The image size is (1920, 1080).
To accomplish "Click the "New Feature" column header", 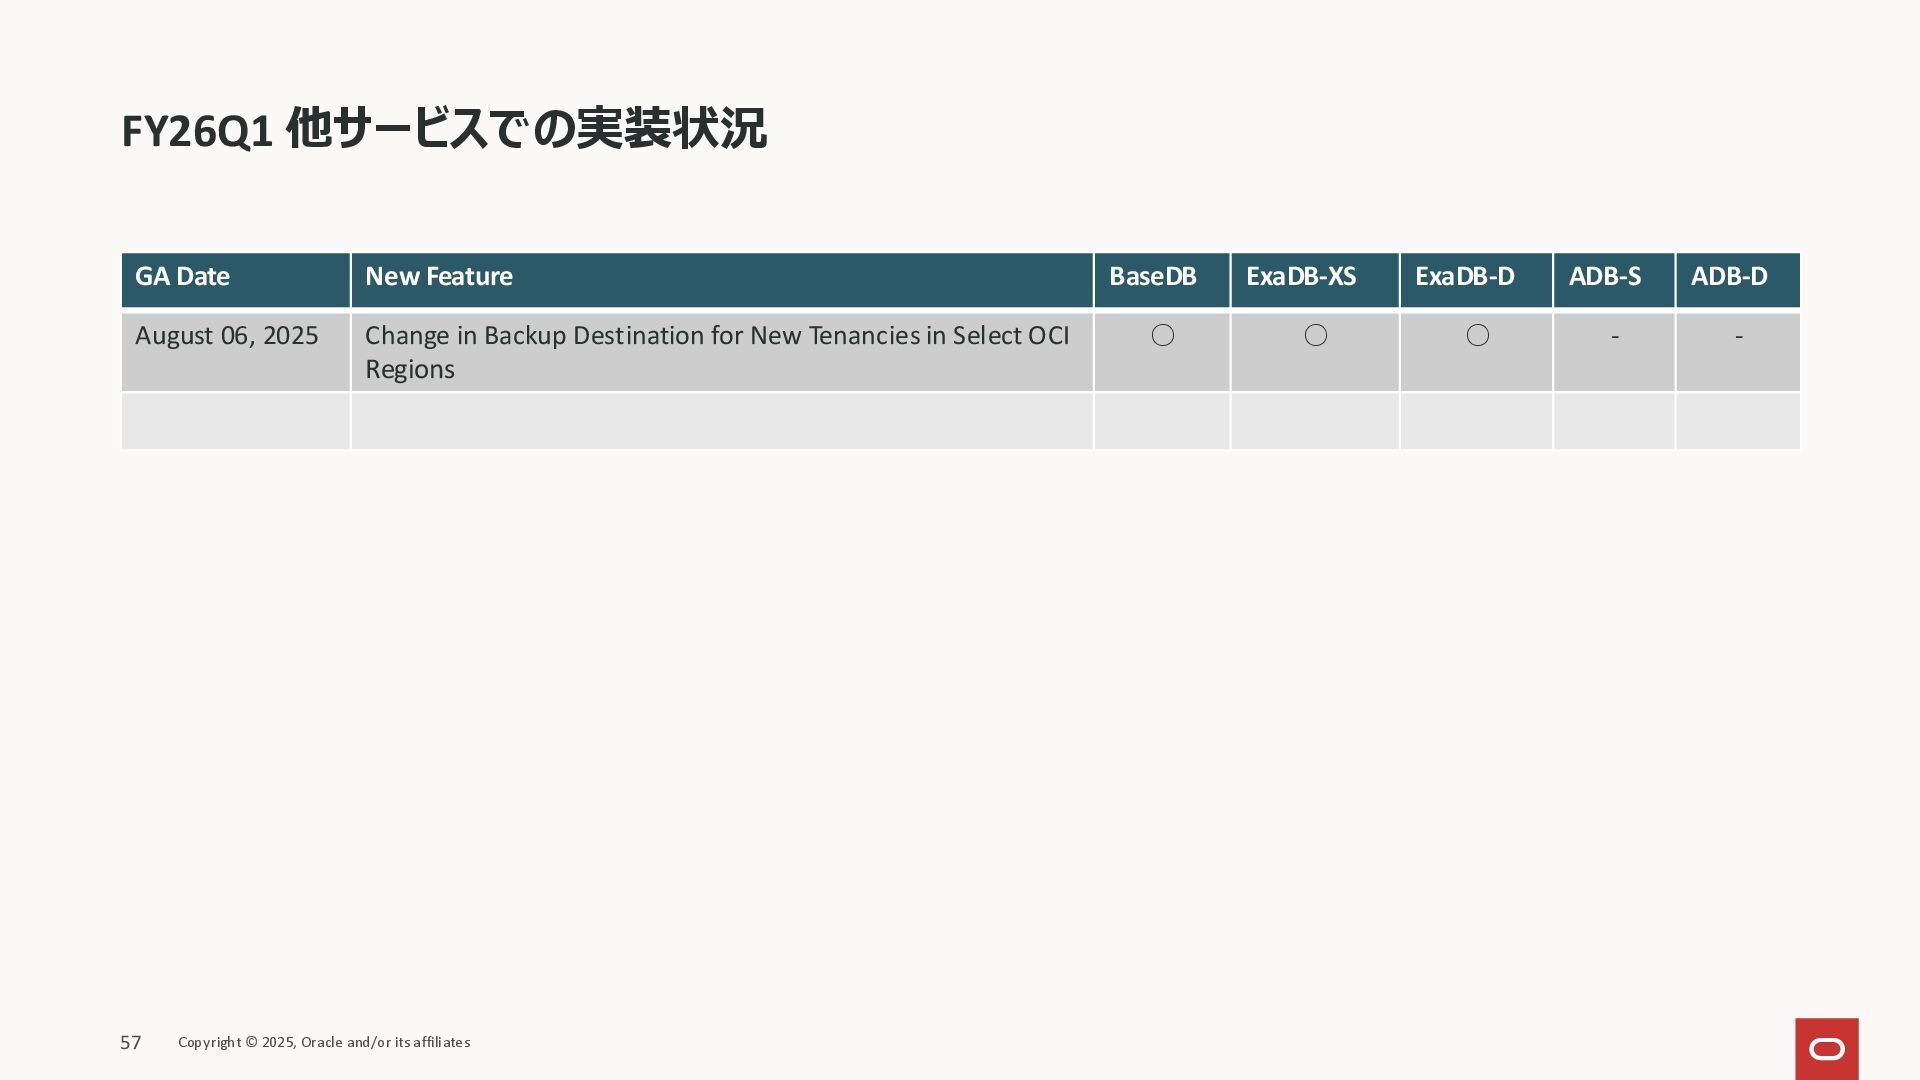I will [x=722, y=279].
